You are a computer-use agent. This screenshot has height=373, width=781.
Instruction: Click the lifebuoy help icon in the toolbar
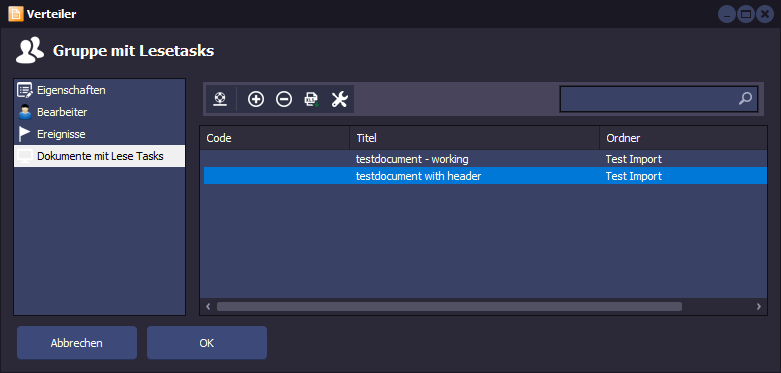coord(220,99)
